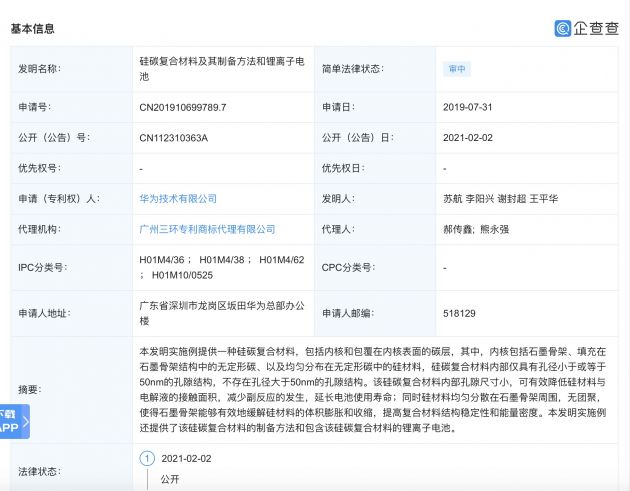Click agent names 郝传鑫; 熊永强

(x=476, y=229)
